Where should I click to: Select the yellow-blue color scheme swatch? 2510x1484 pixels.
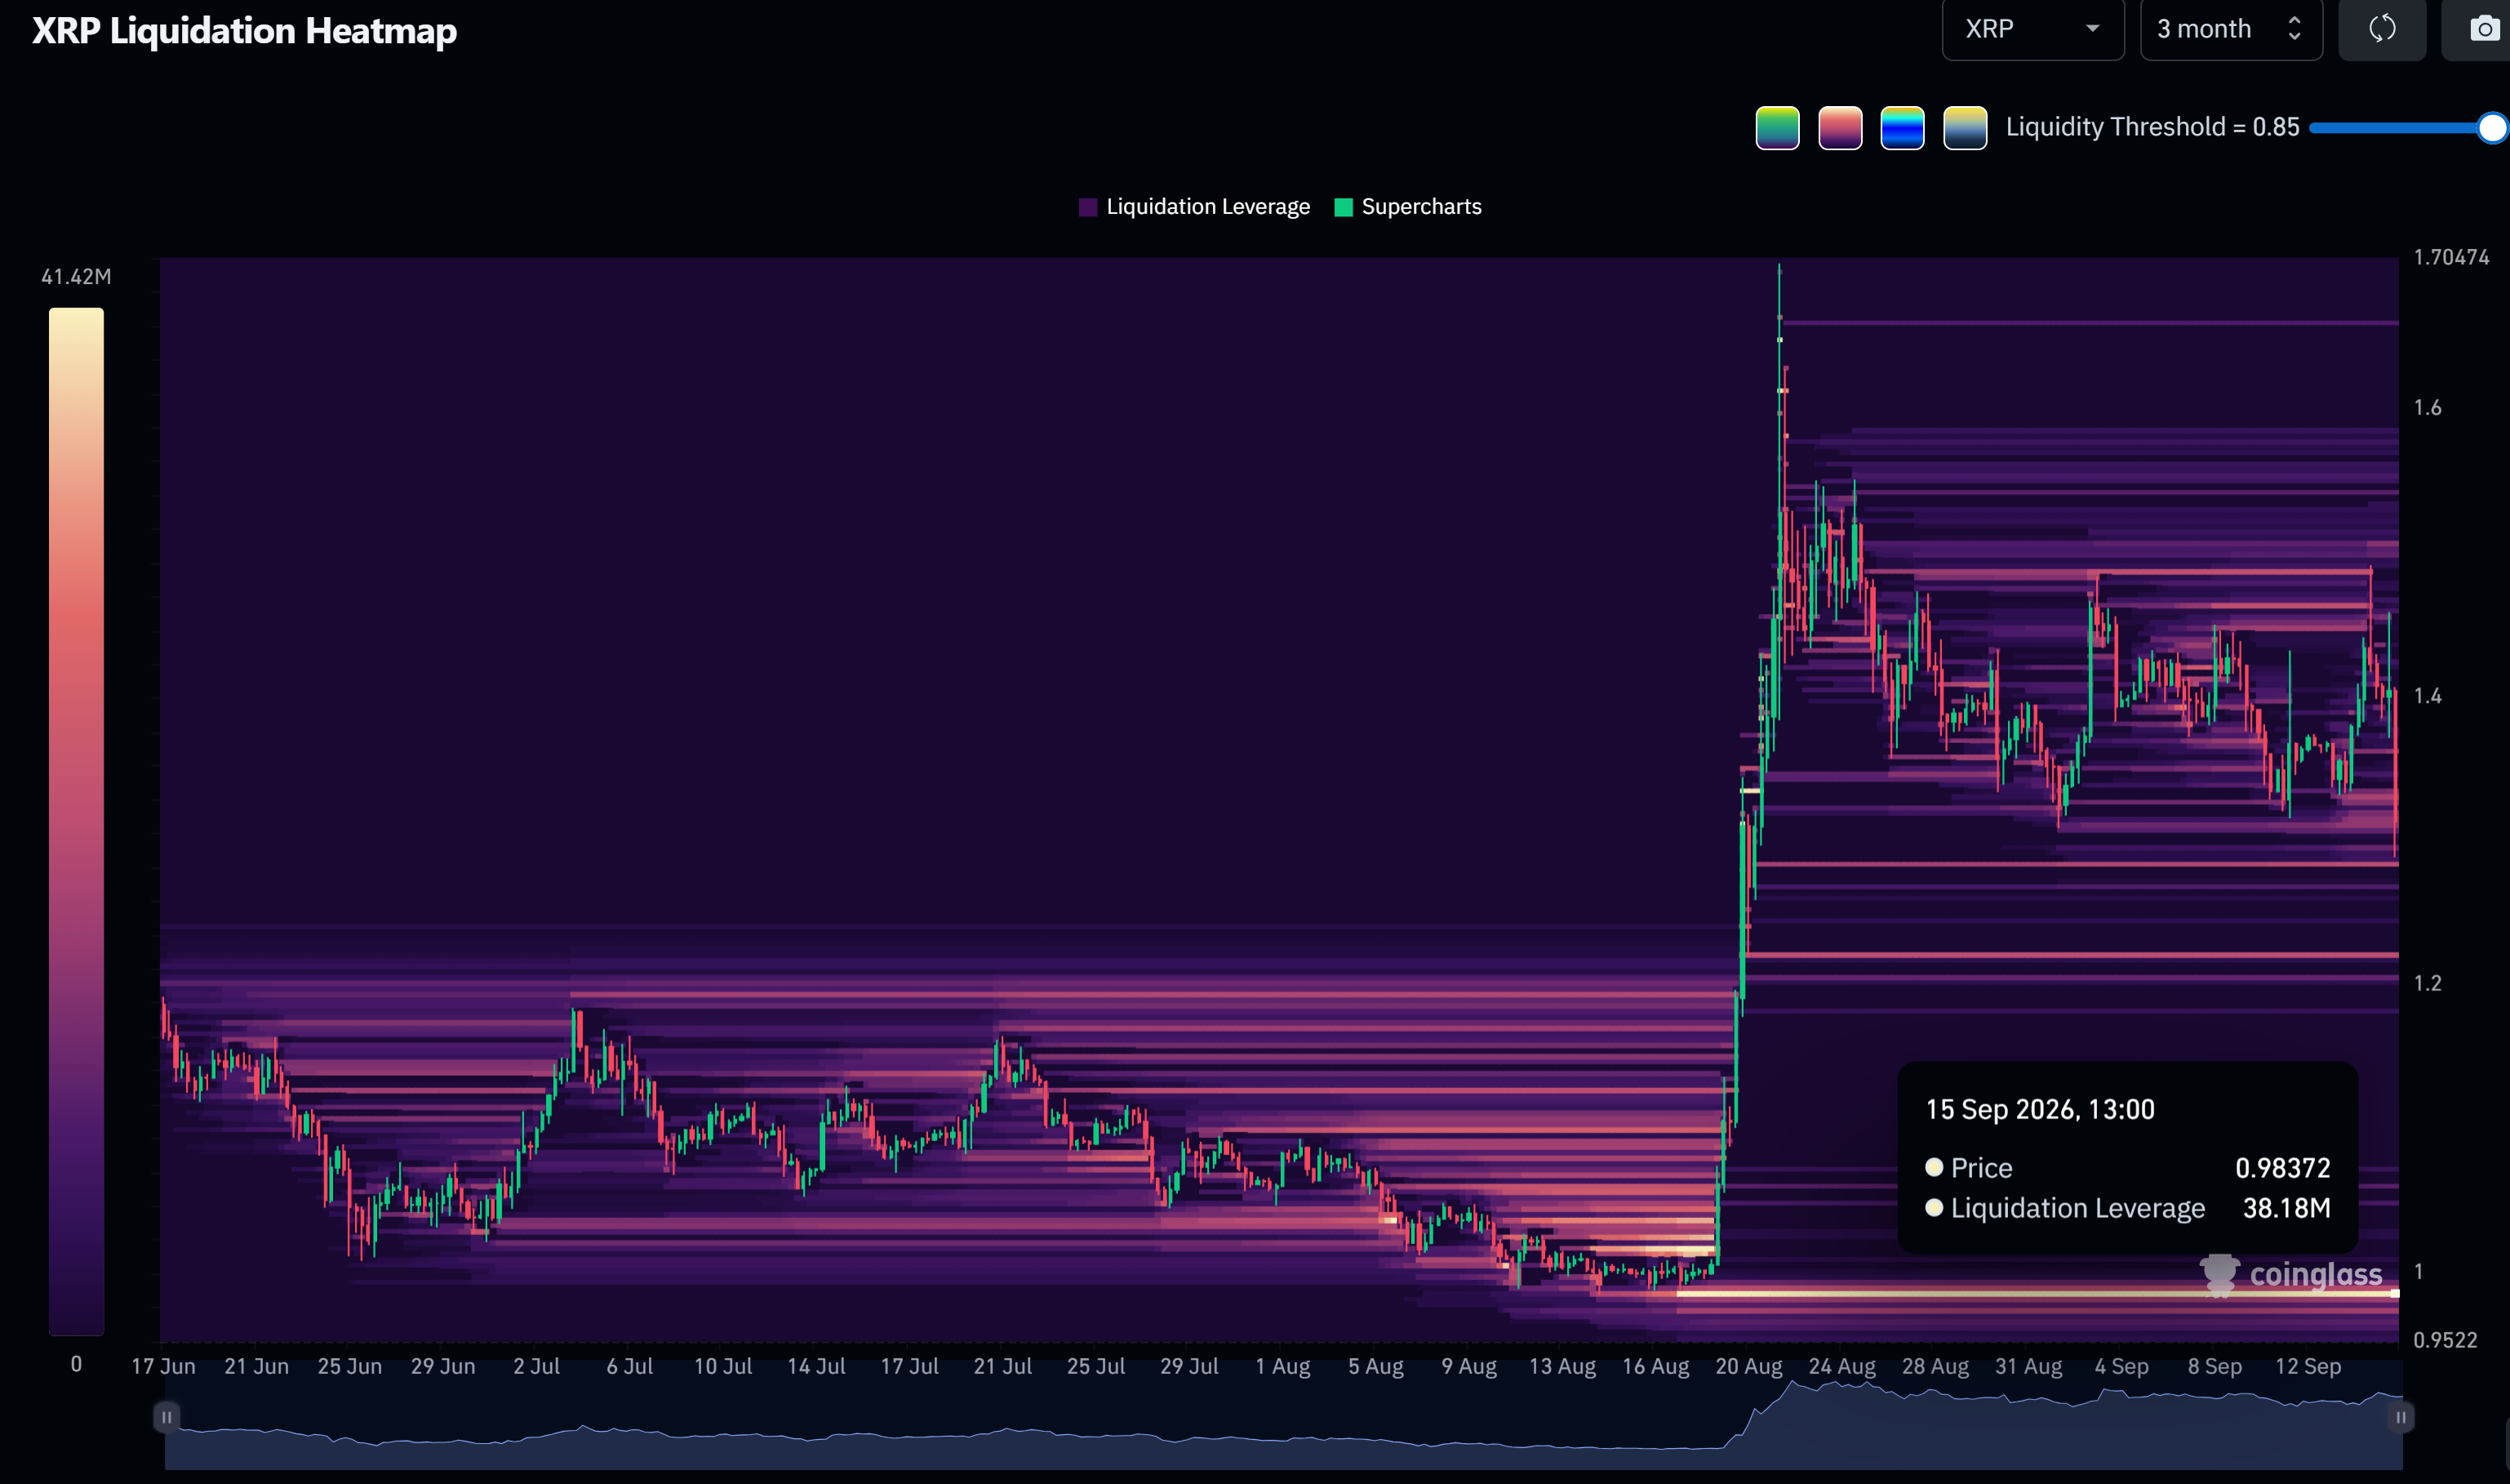pos(1965,128)
